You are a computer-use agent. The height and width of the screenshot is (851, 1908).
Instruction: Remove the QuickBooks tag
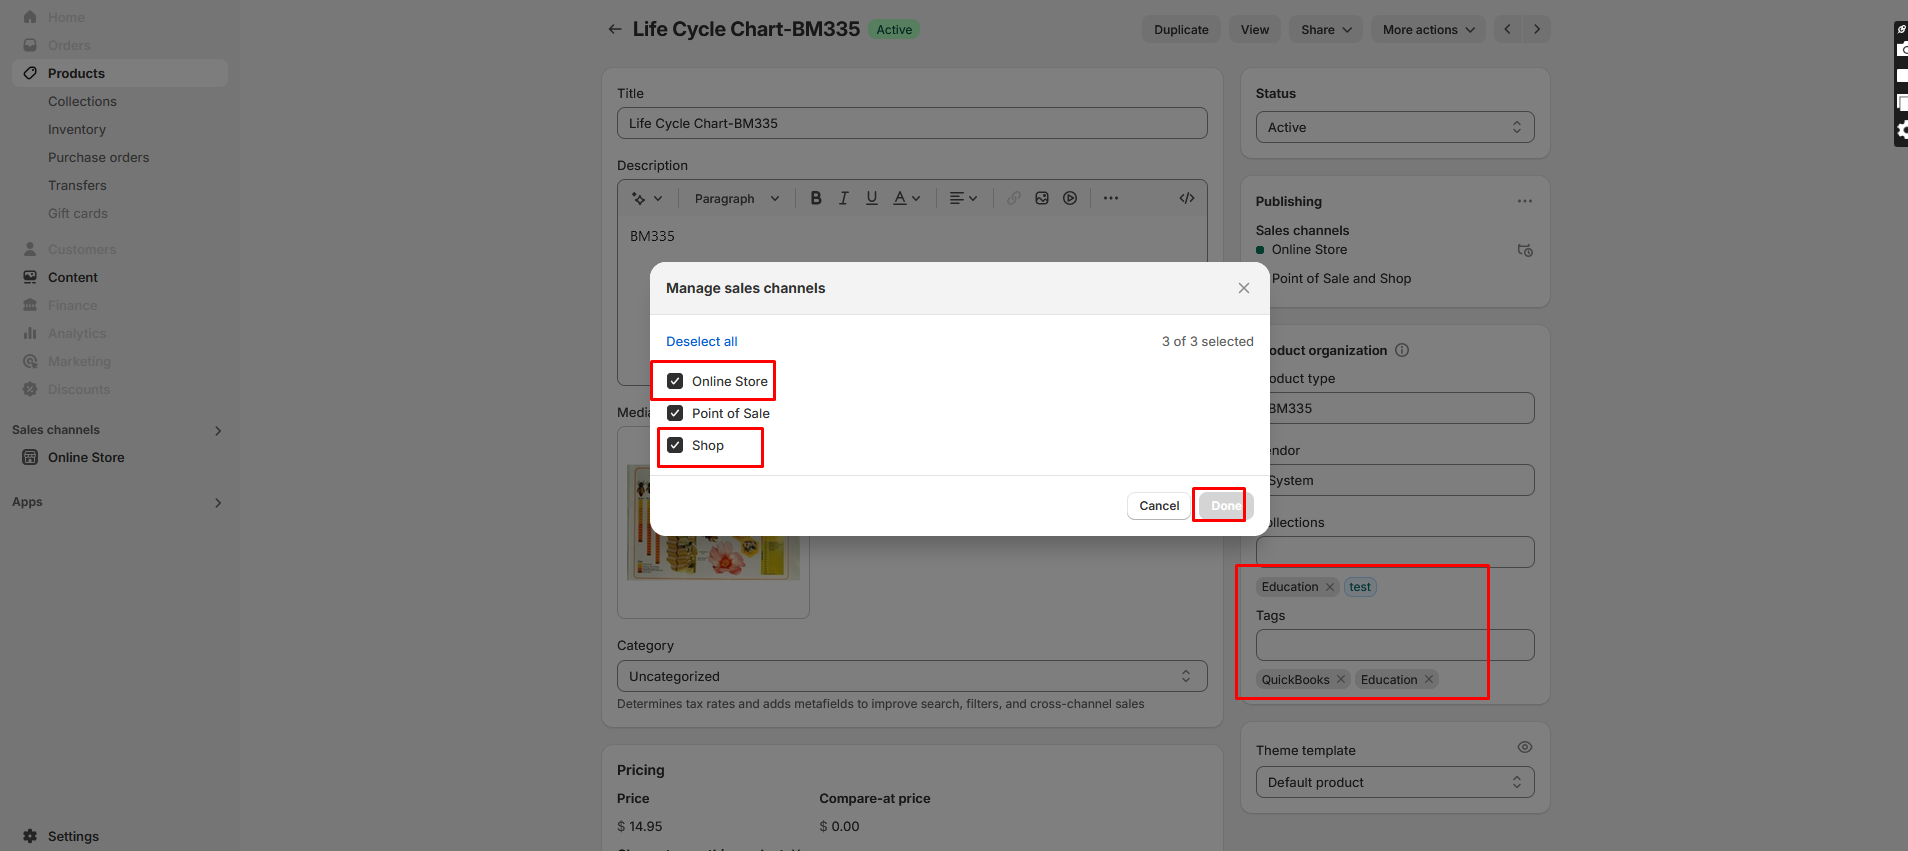point(1341,679)
